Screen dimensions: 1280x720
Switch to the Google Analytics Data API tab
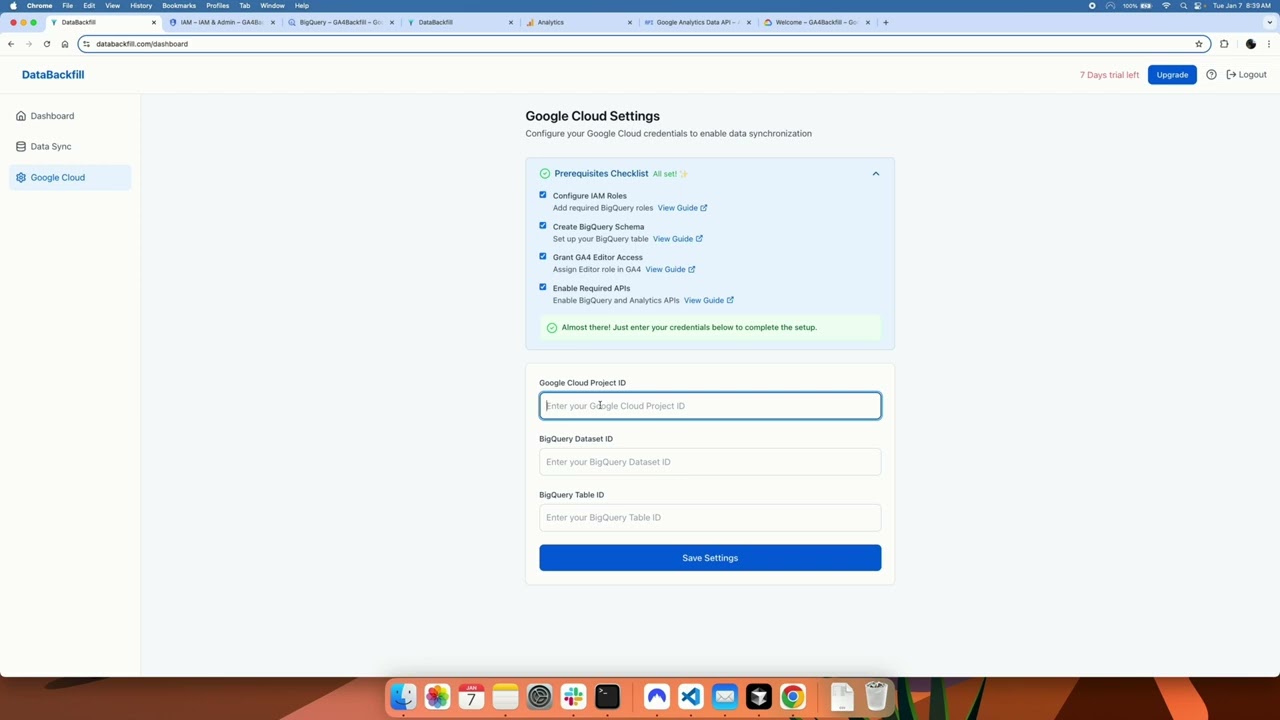pyautogui.click(x=697, y=22)
